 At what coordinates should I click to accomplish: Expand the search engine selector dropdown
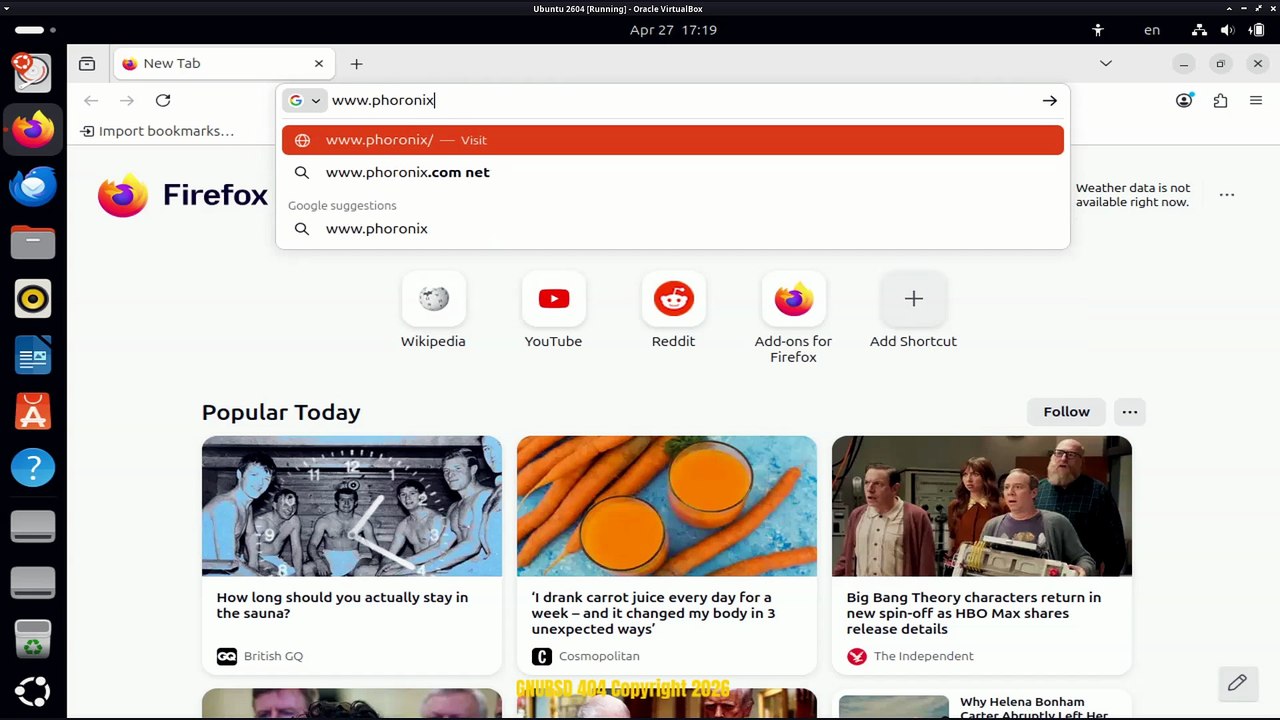click(x=305, y=100)
